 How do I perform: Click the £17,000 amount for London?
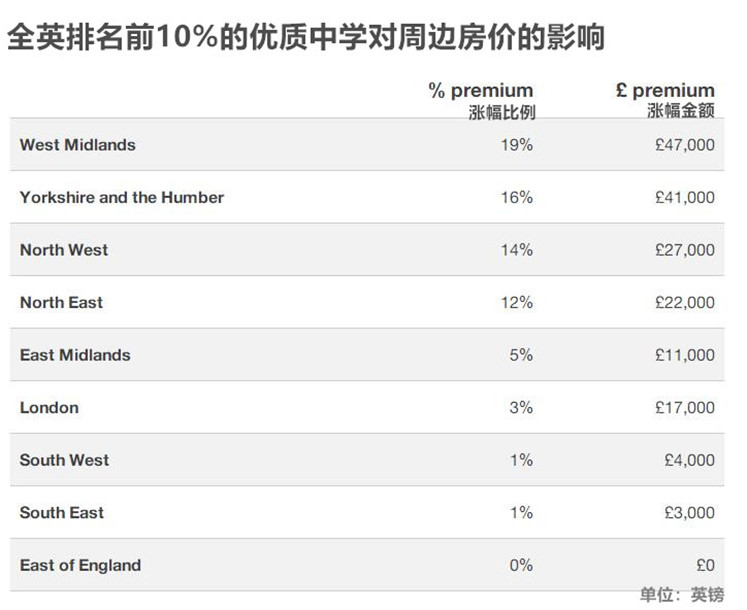tap(685, 407)
